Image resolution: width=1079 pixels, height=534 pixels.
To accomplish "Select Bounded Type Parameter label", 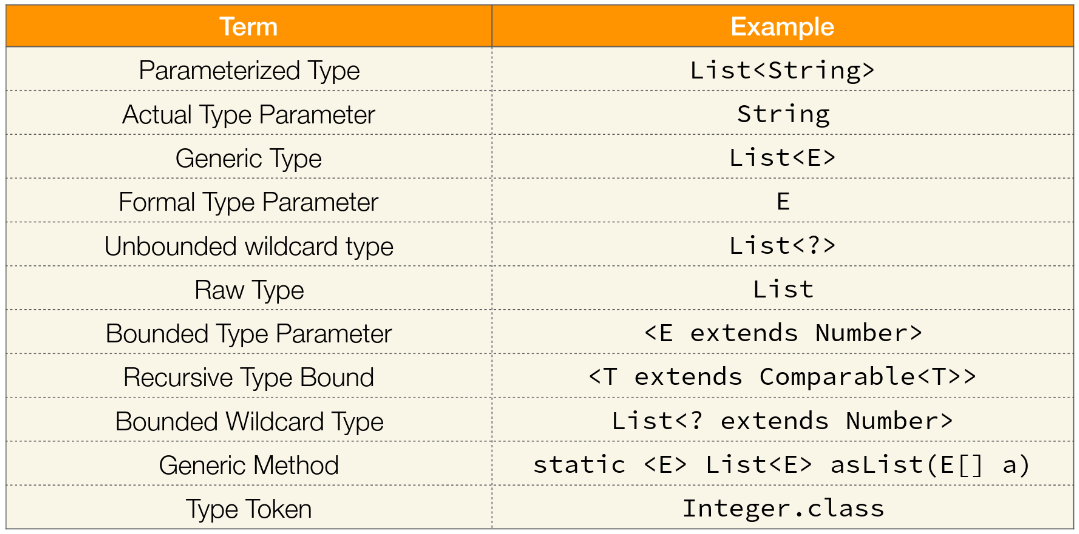I will [x=249, y=334].
